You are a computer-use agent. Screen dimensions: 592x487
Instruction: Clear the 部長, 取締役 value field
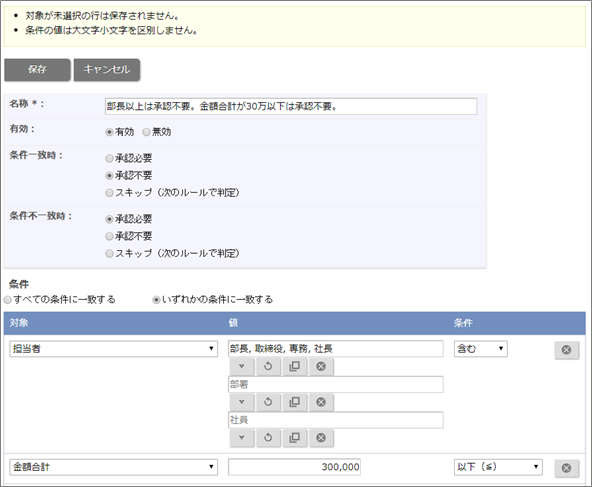[x=321, y=366]
